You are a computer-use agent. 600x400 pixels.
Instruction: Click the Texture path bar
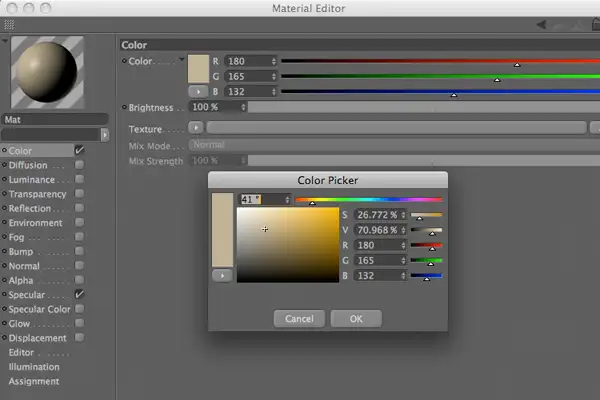(x=396, y=127)
